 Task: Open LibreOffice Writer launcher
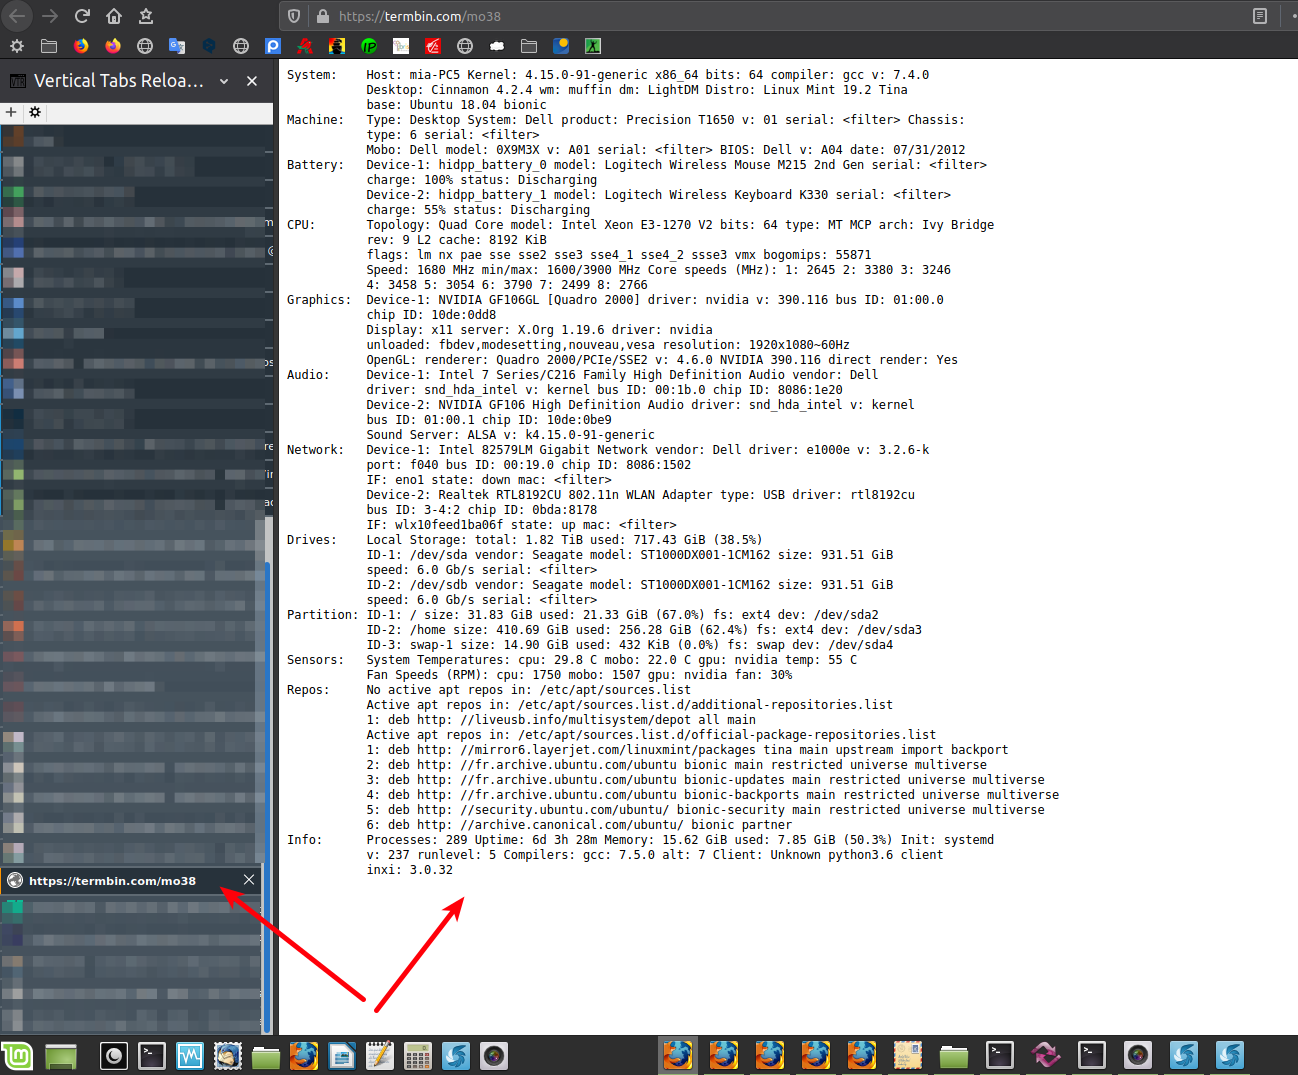[x=342, y=1056]
